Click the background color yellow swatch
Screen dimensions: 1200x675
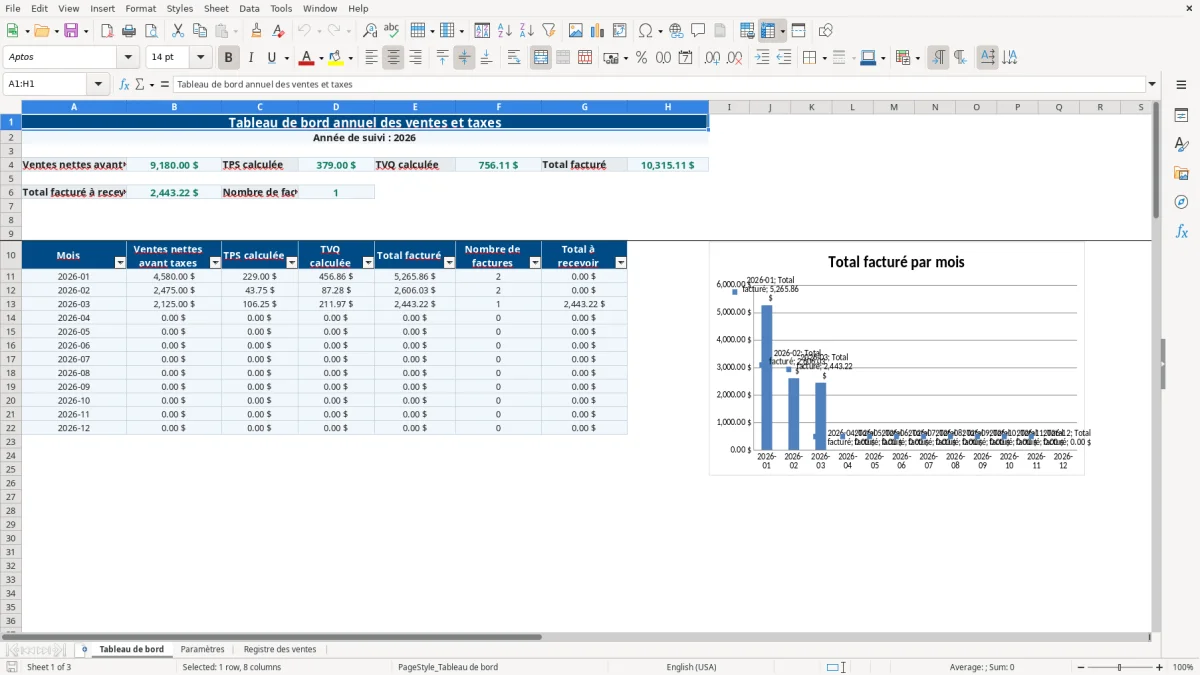pyautogui.click(x=336, y=58)
